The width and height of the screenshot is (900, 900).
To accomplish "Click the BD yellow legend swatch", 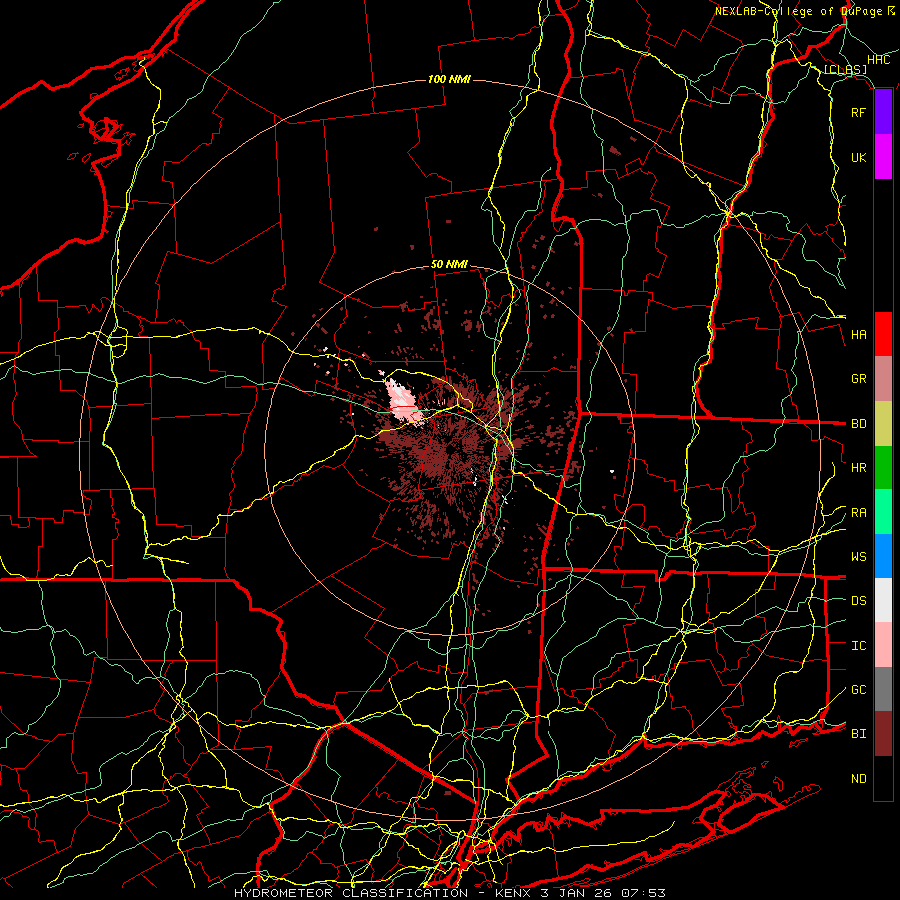I will [883, 424].
